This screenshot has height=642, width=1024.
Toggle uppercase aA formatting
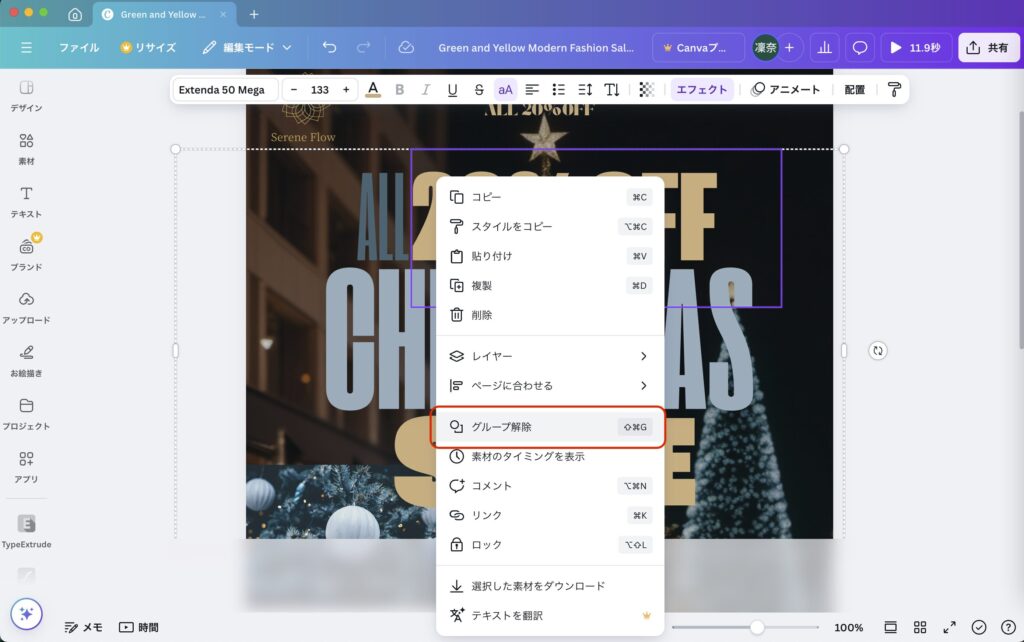tap(505, 89)
